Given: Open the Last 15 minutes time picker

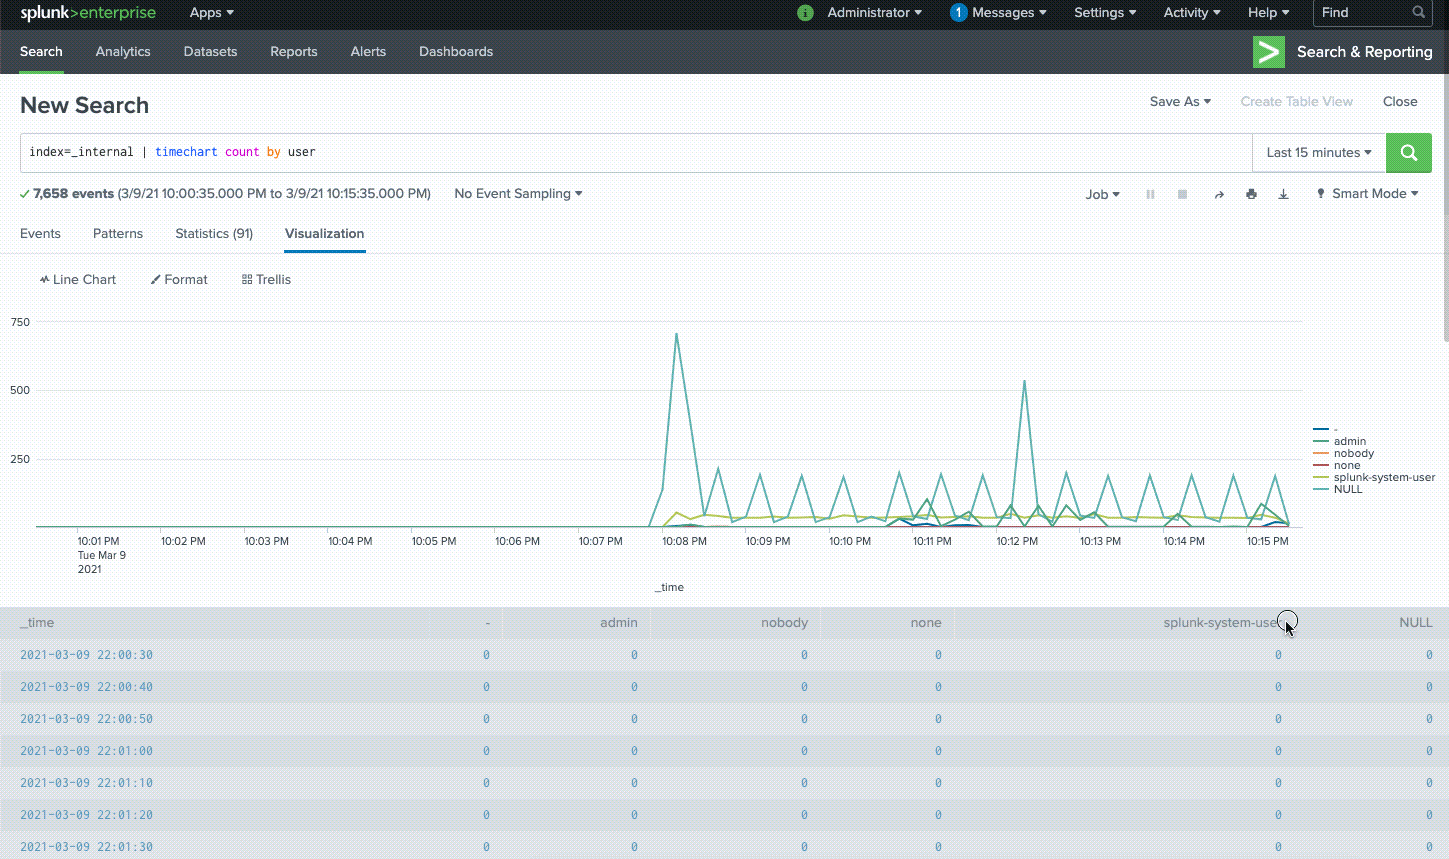Looking at the screenshot, I should 1317,152.
